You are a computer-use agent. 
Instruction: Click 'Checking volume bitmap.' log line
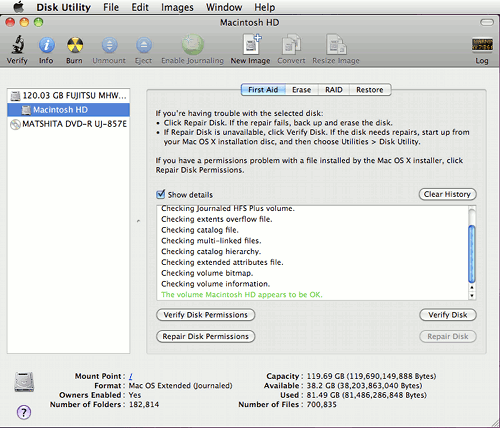[x=207, y=273]
